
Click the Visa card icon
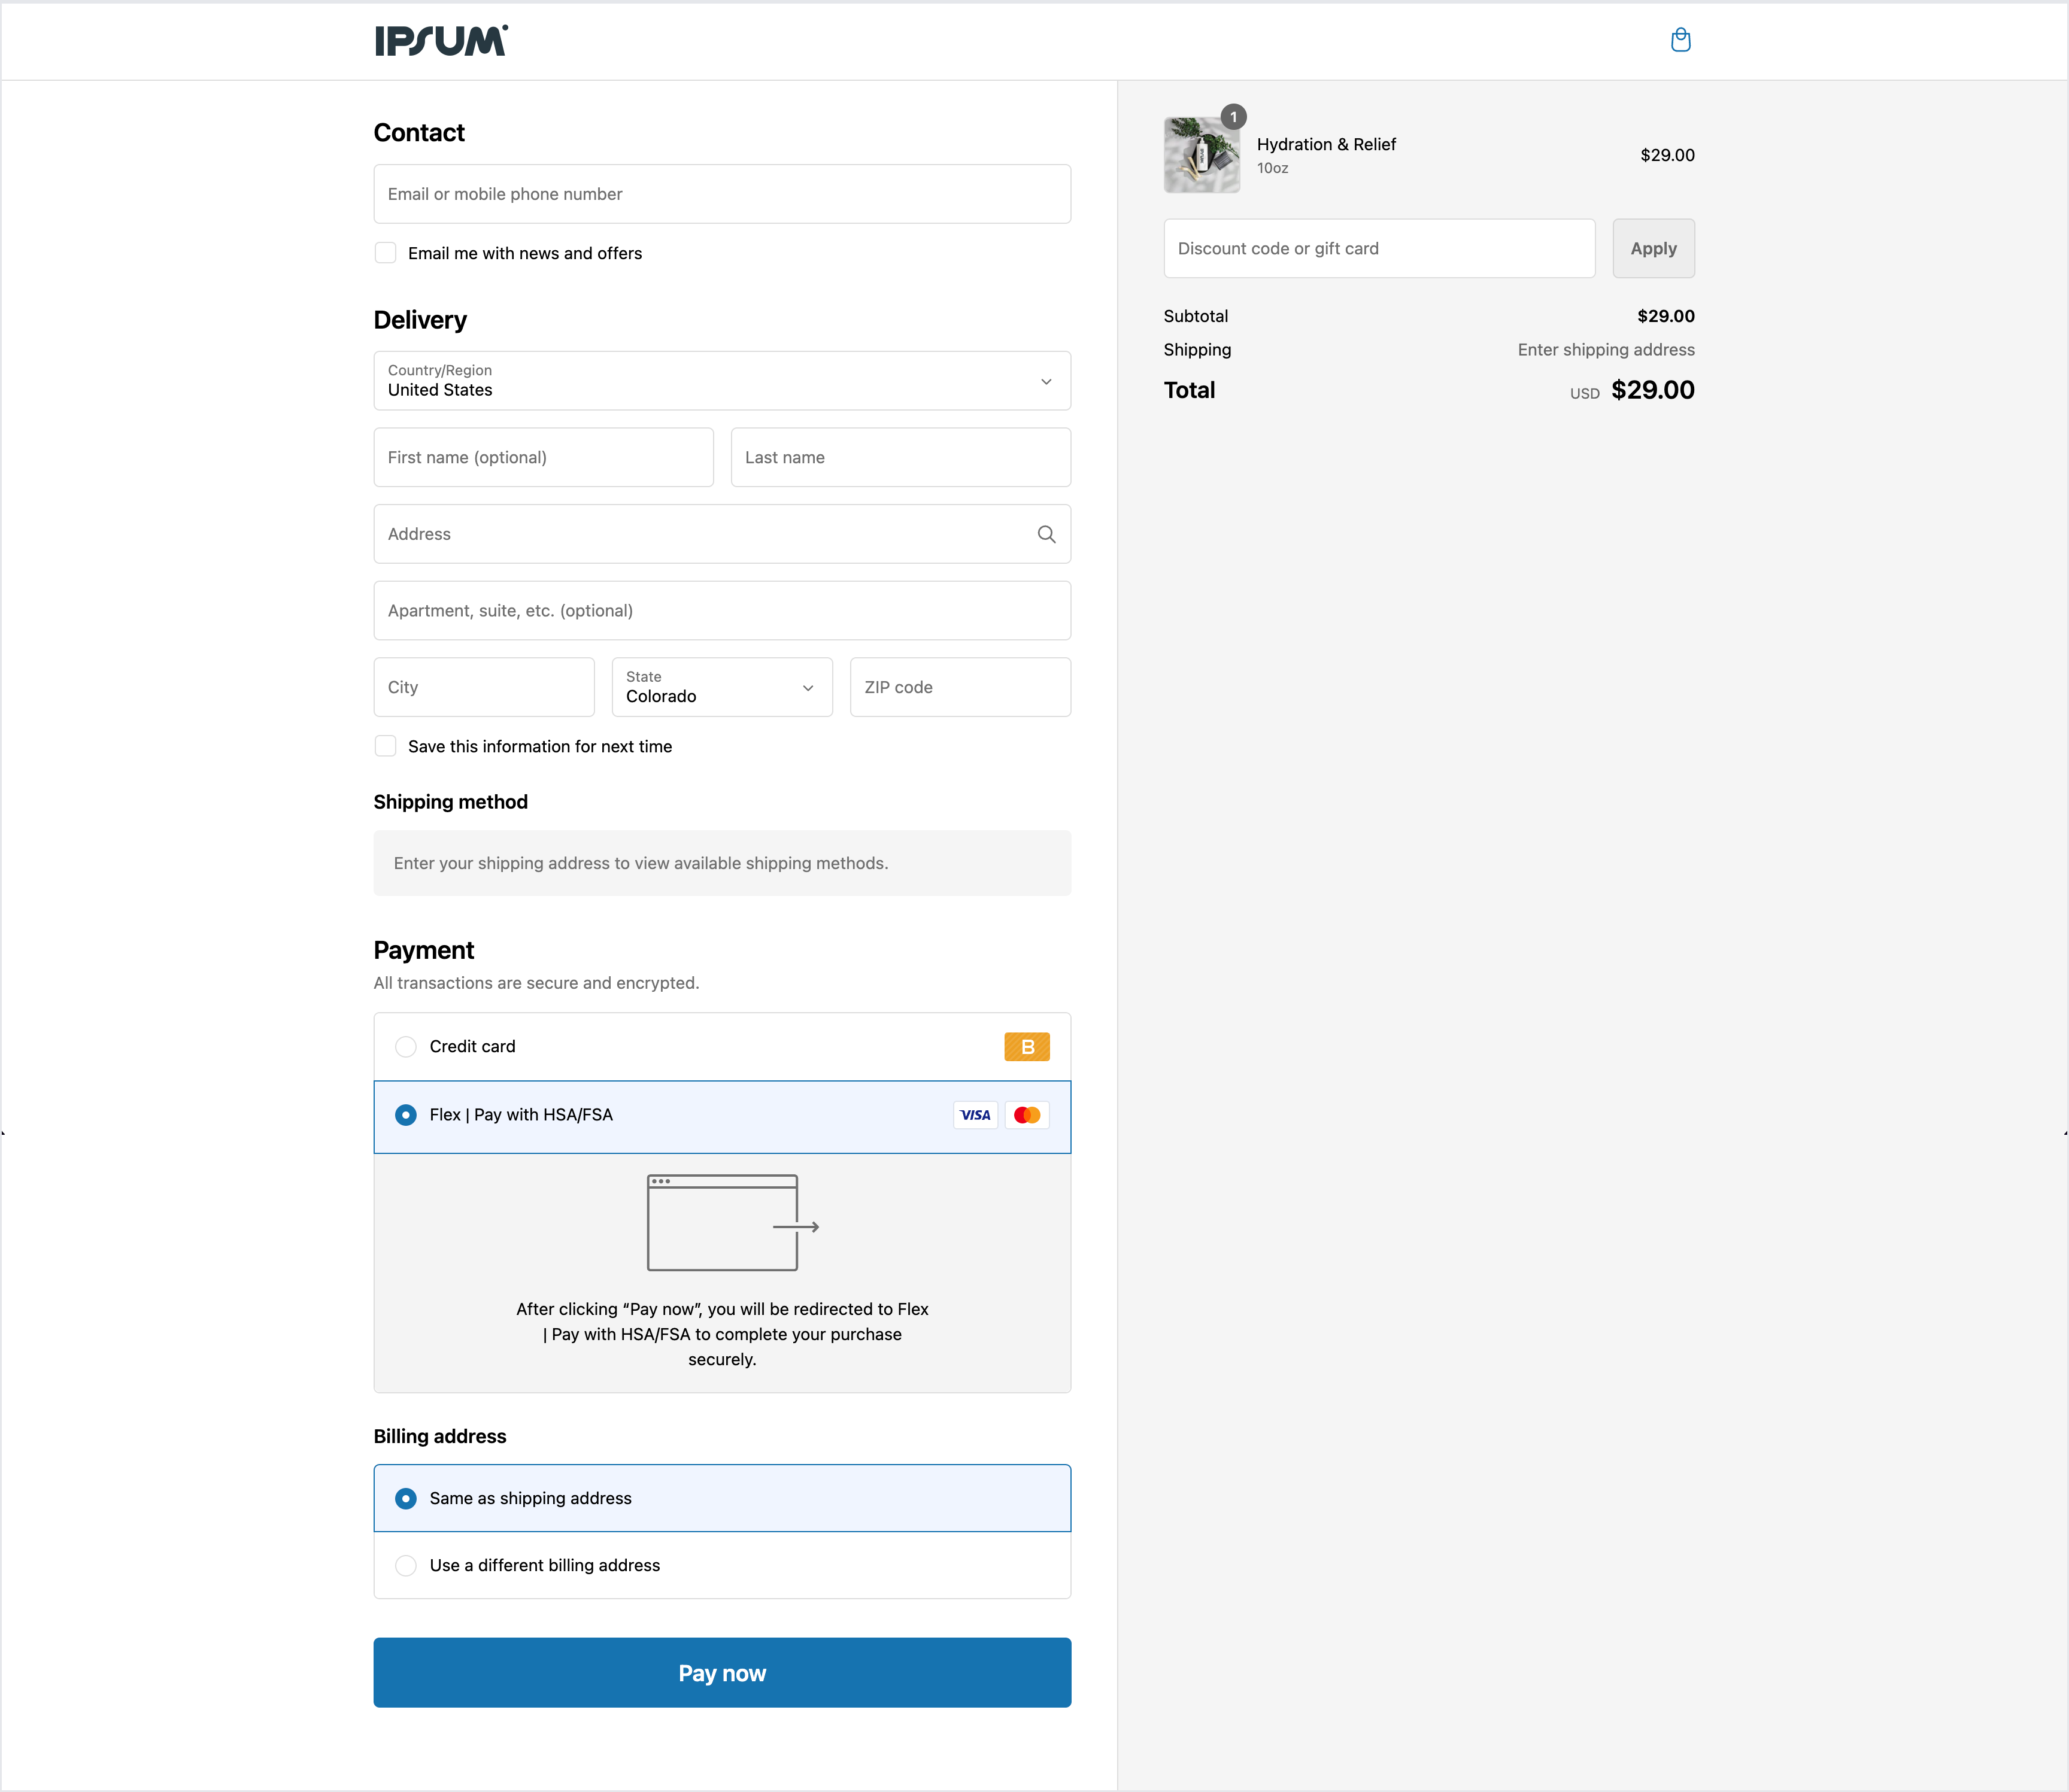975,1115
